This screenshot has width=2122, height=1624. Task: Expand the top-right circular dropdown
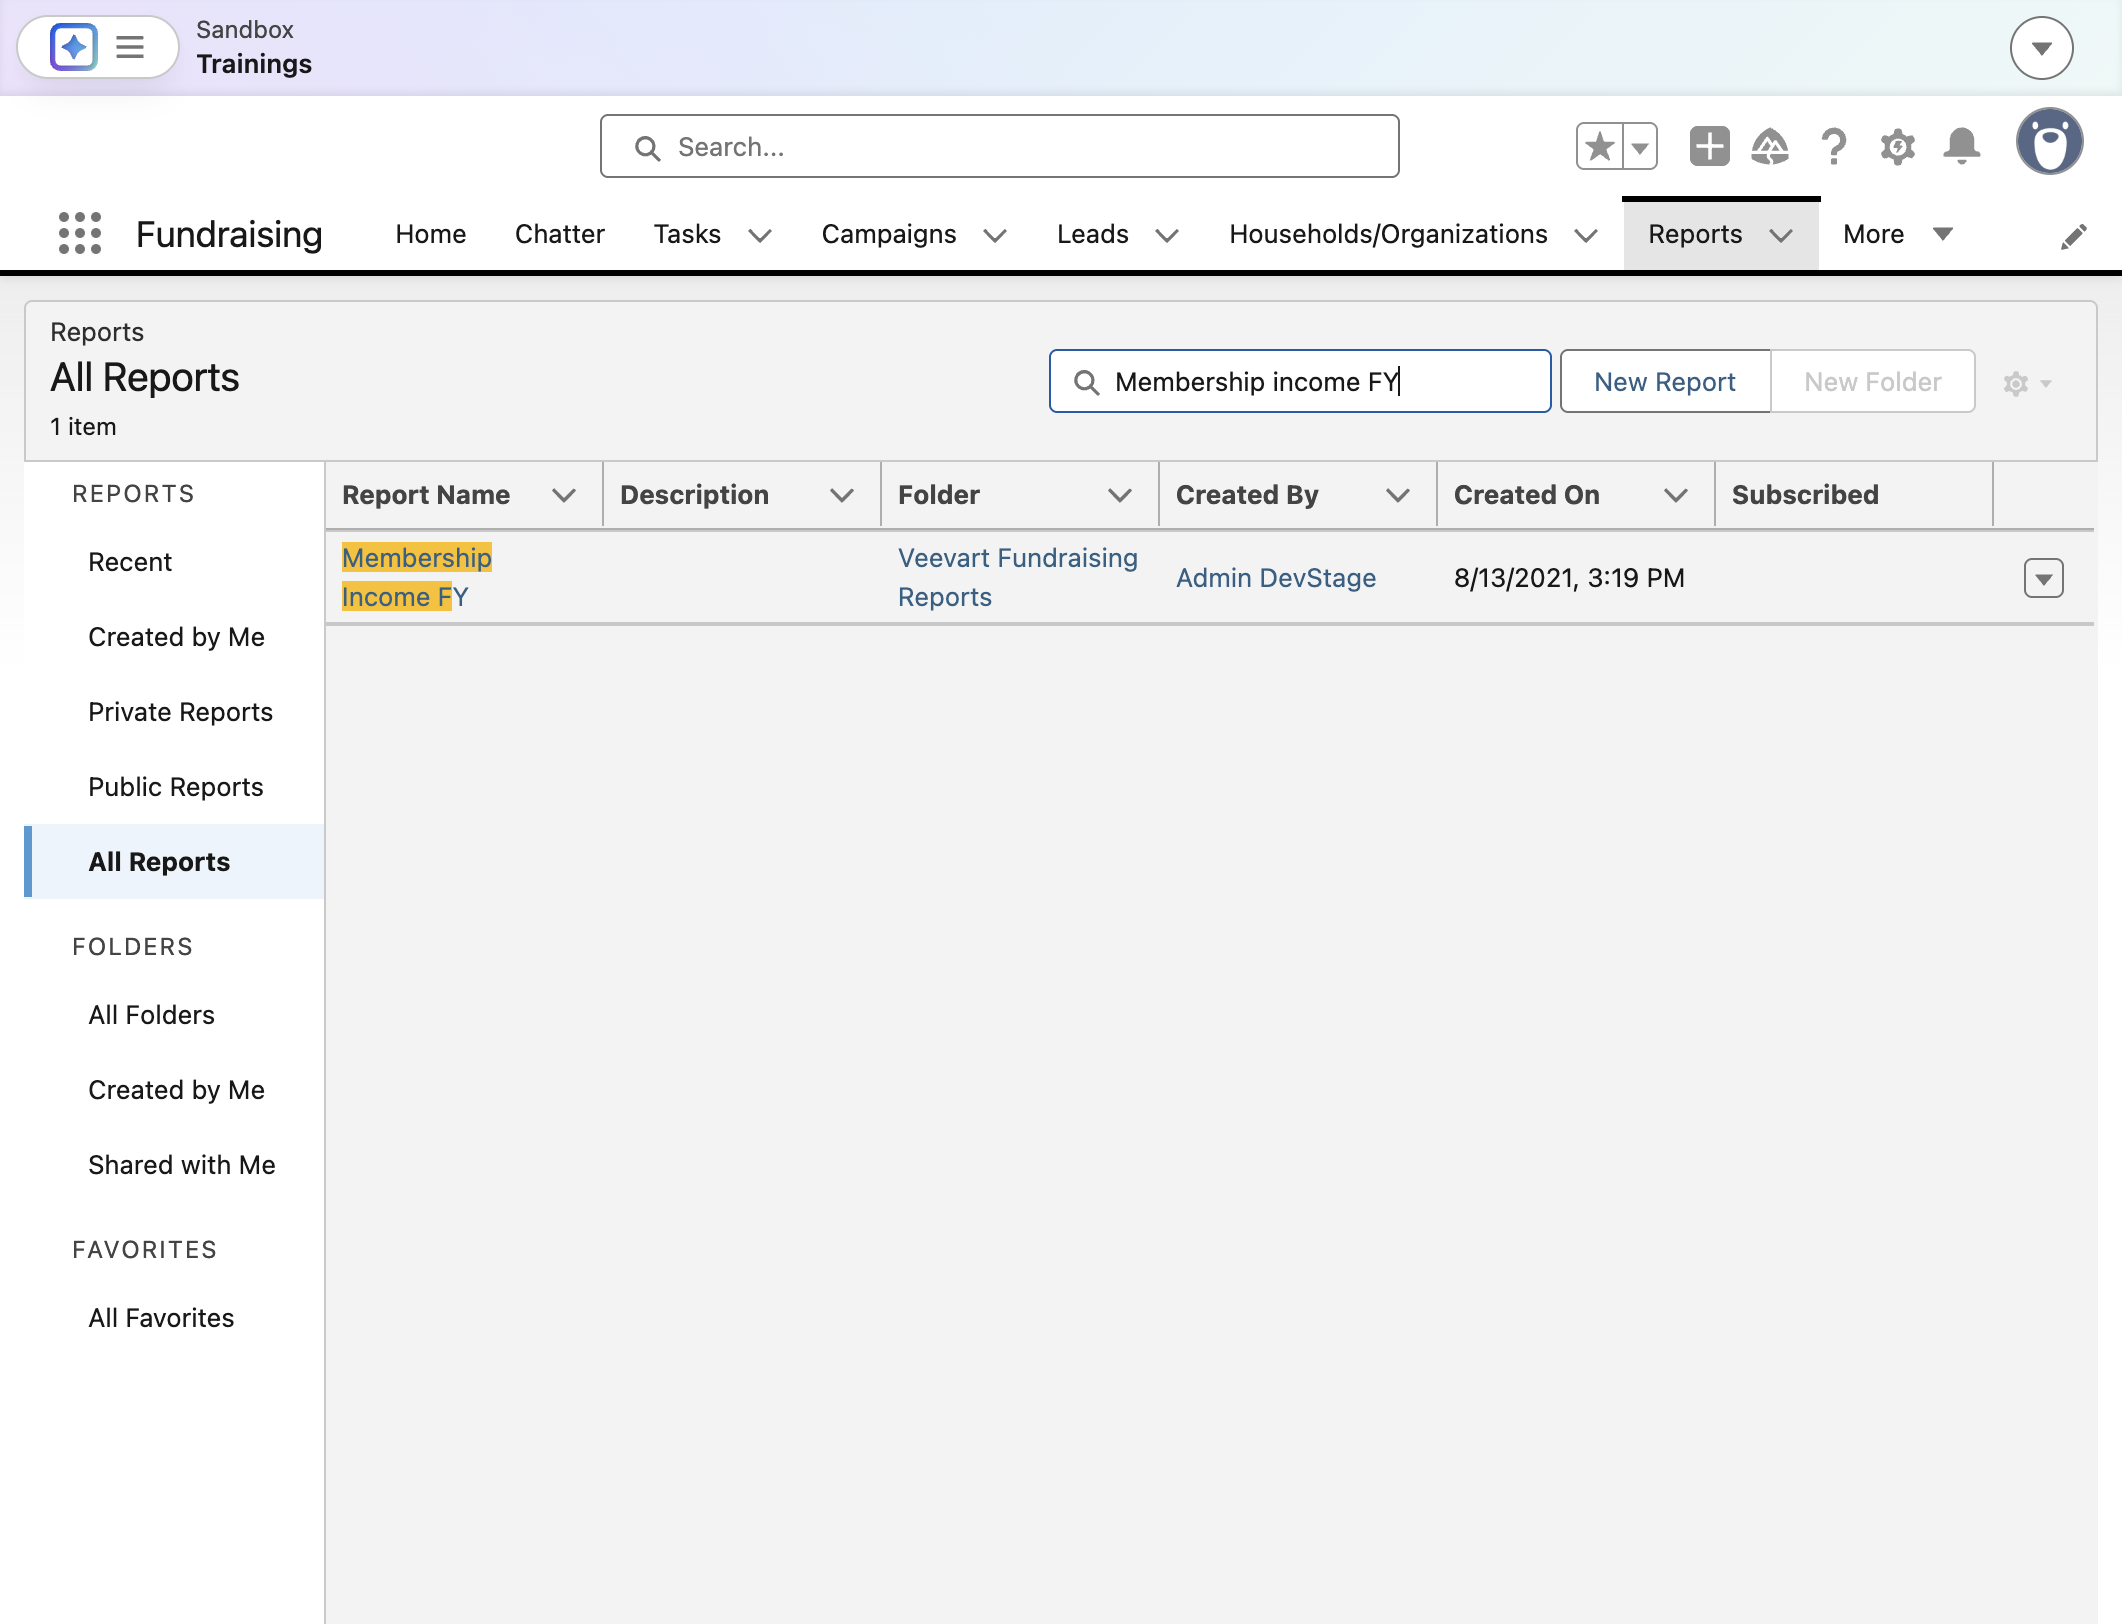[x=2041, y=48]
